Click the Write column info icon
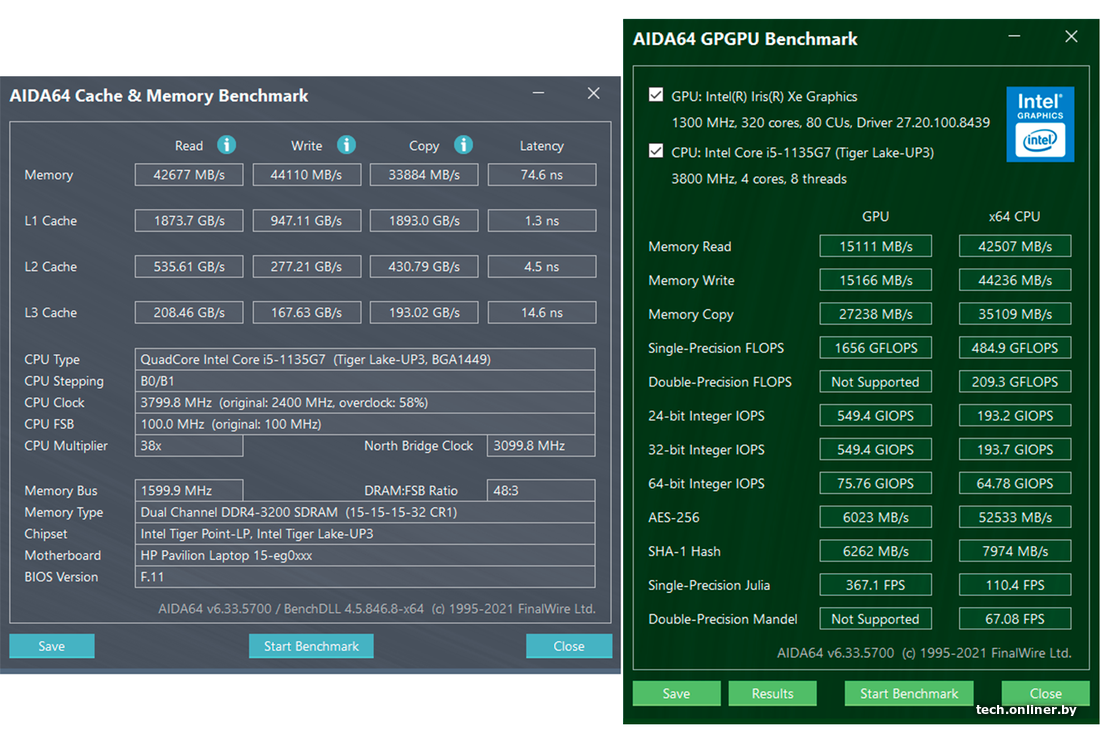Screen dimensions: 1100x733 click(346, 145)
